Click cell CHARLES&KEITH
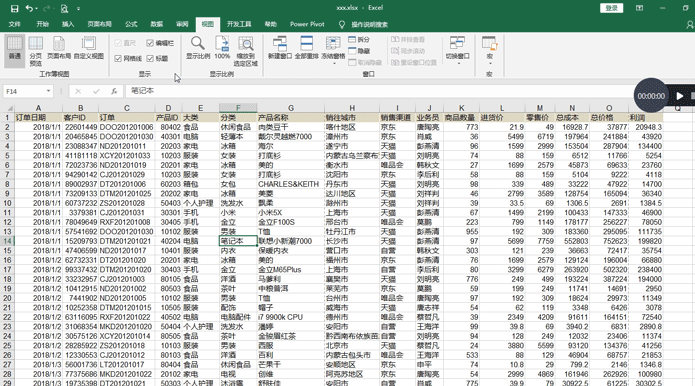The width and height of the screenshot is (695, 386). tap(290, 184)
